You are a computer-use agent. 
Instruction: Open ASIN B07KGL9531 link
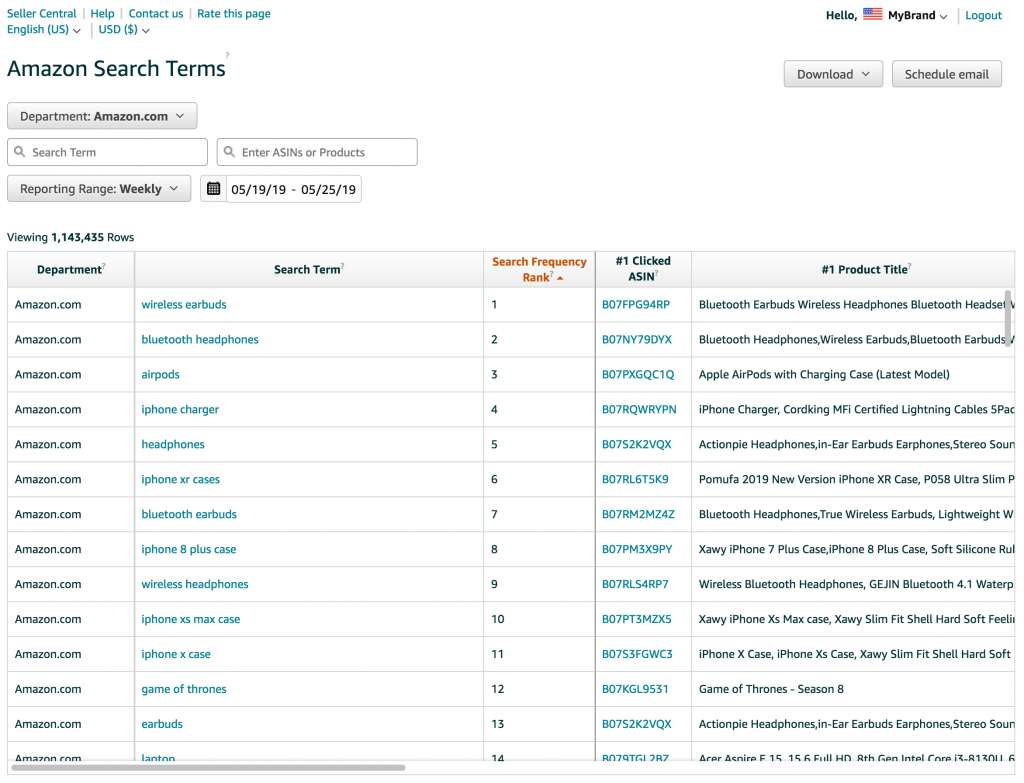coord(635,688)
